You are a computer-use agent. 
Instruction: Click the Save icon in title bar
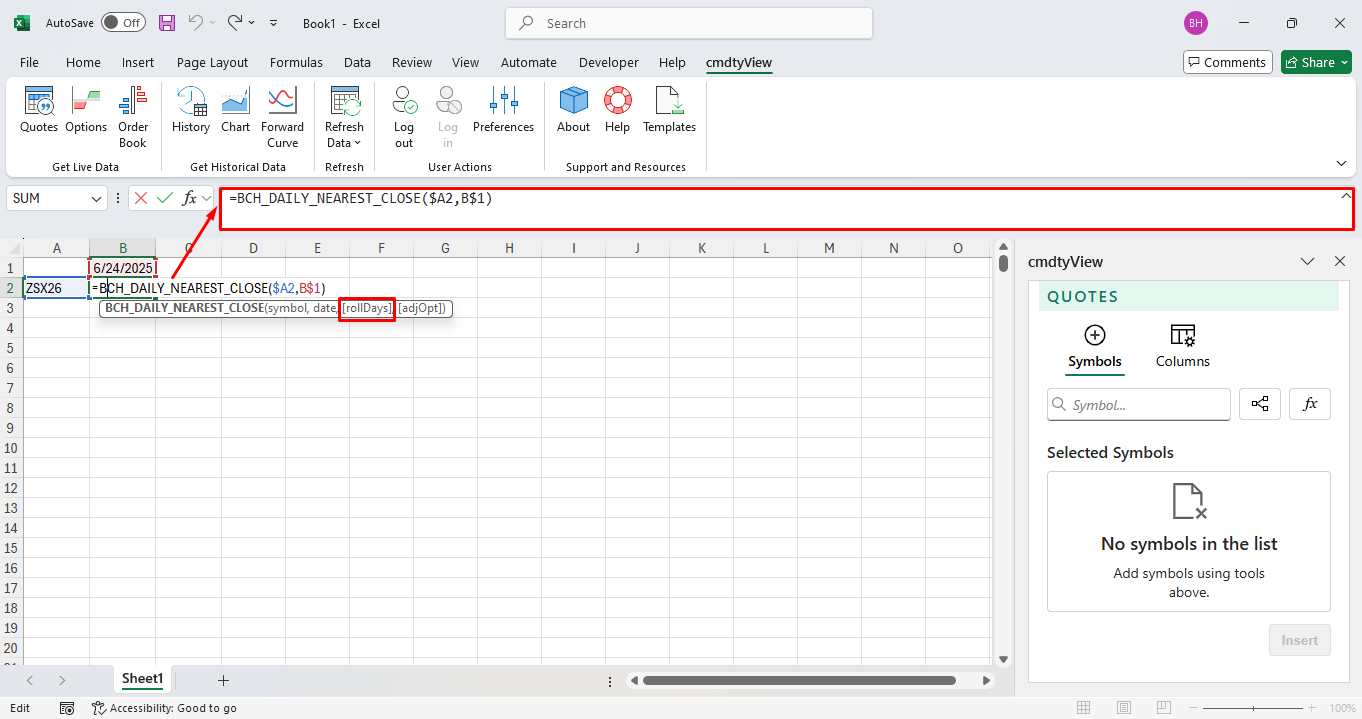(x=167, y=23)
